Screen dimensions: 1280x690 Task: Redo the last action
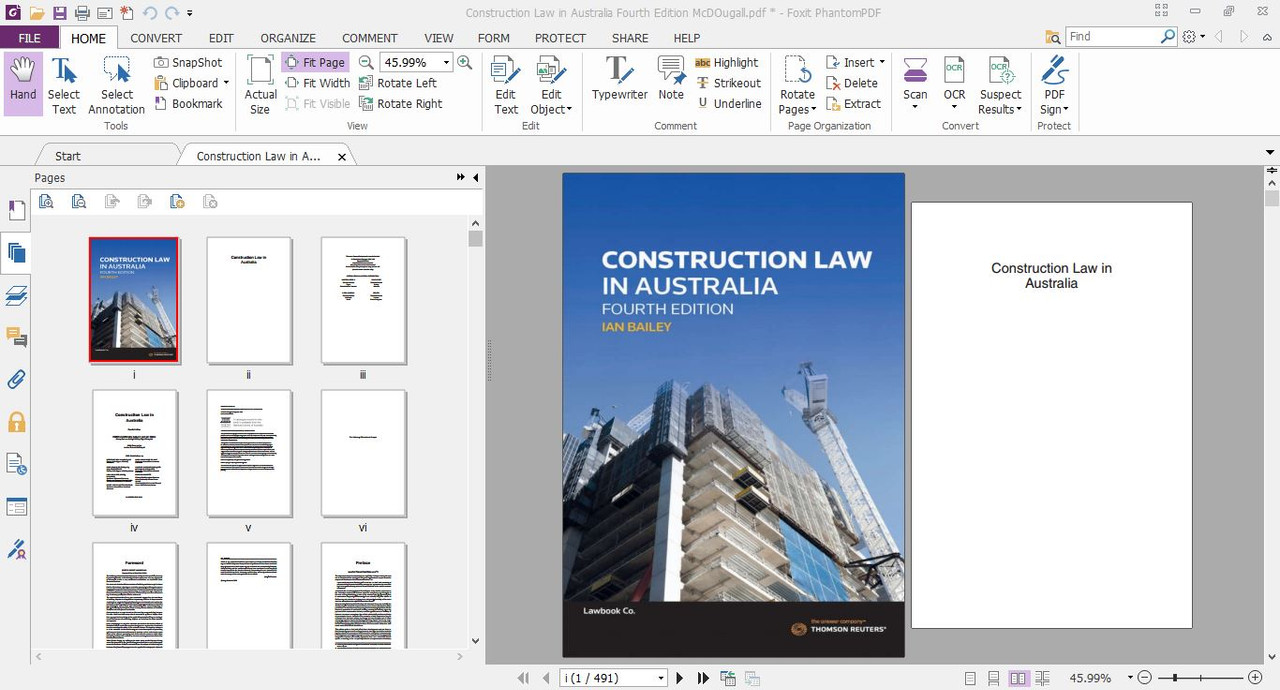(171, 13)
